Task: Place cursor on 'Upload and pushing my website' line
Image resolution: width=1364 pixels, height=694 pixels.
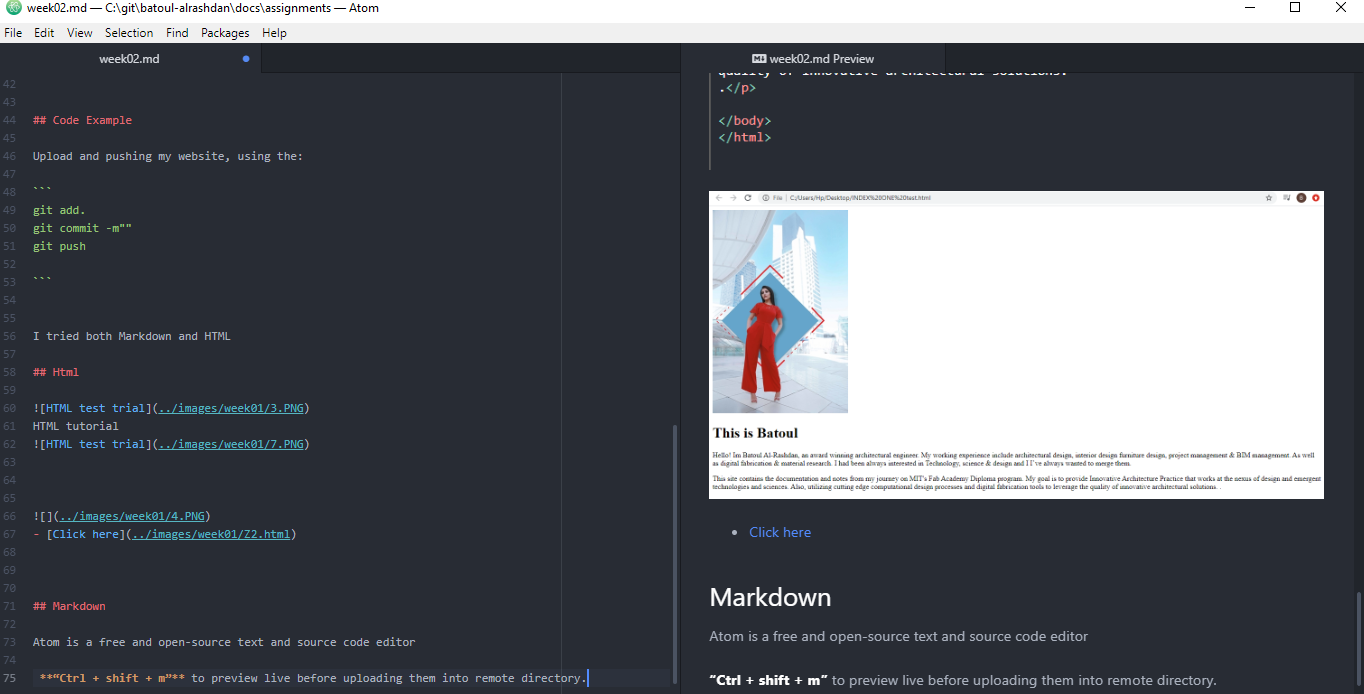Action: pyautogui.click(x=167, y=156)
